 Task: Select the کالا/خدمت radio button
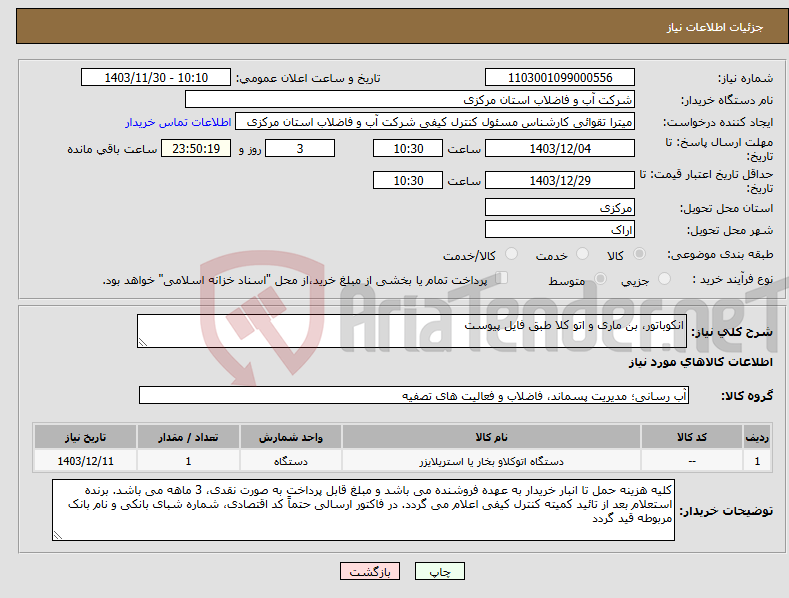[x=511, y=254]
